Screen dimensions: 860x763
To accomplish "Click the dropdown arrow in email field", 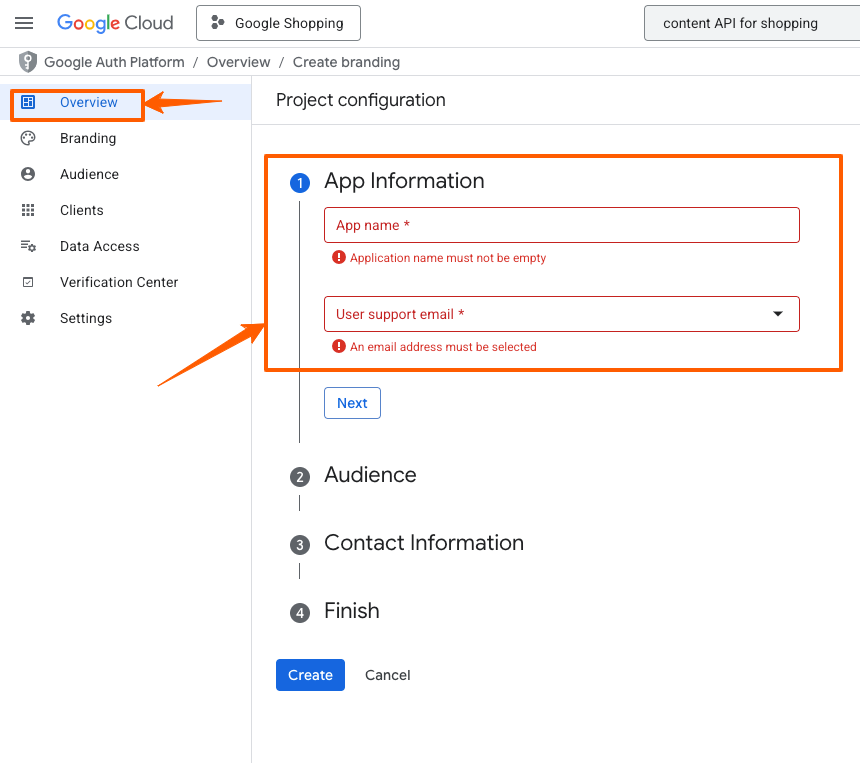I will click(x=778, y=314).
